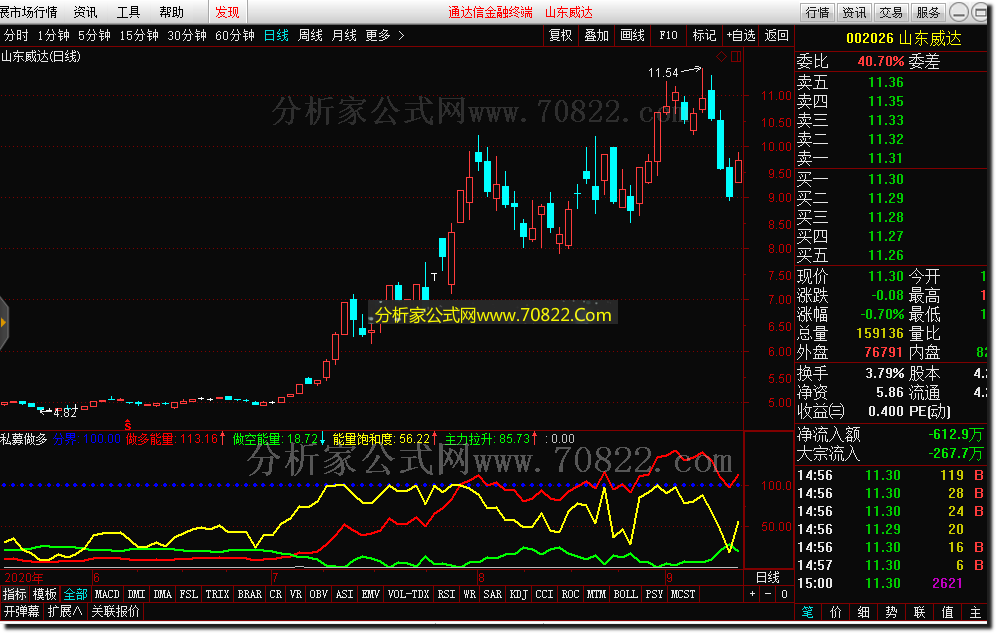Screen dimensions: 997x633
Task: Switch to the 1分钟 chart
Action: (x=53, y=36)
